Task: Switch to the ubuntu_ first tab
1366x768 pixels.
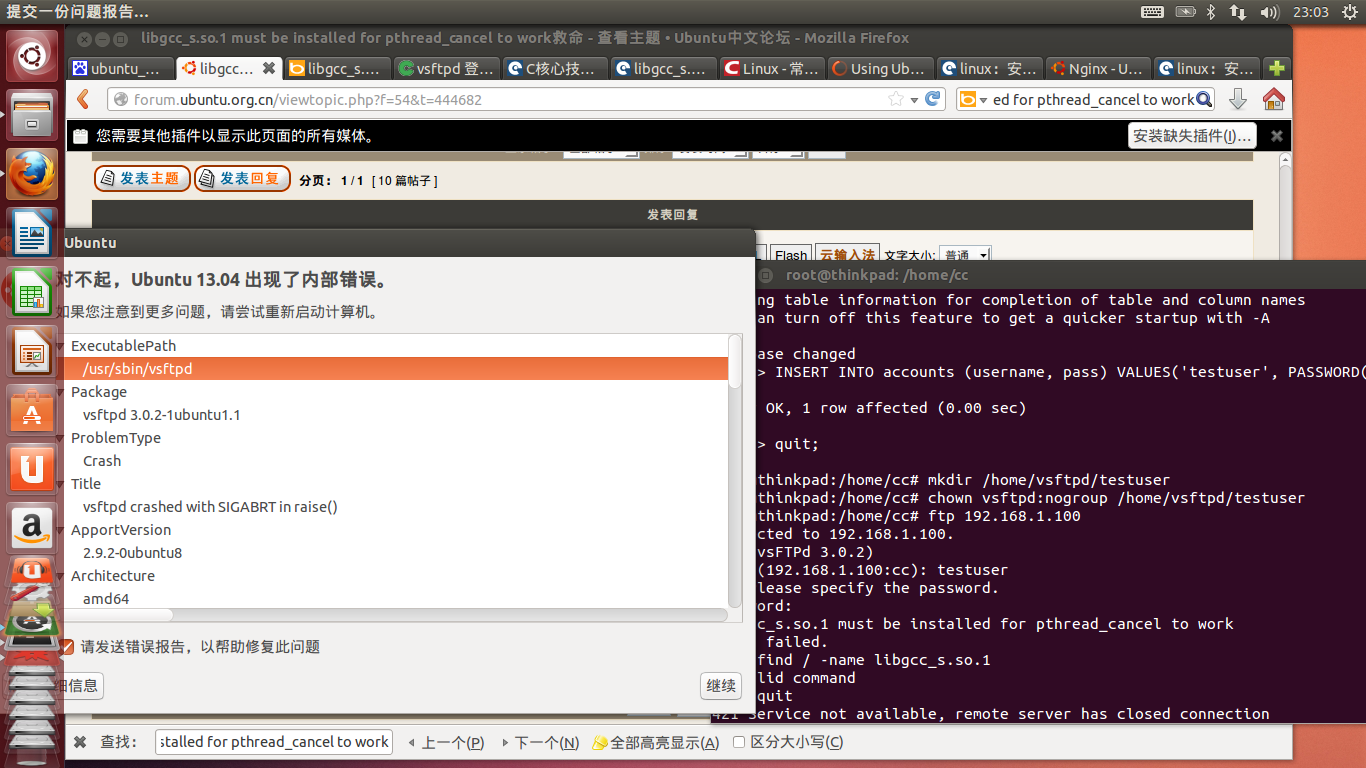Action: [120, 69]
